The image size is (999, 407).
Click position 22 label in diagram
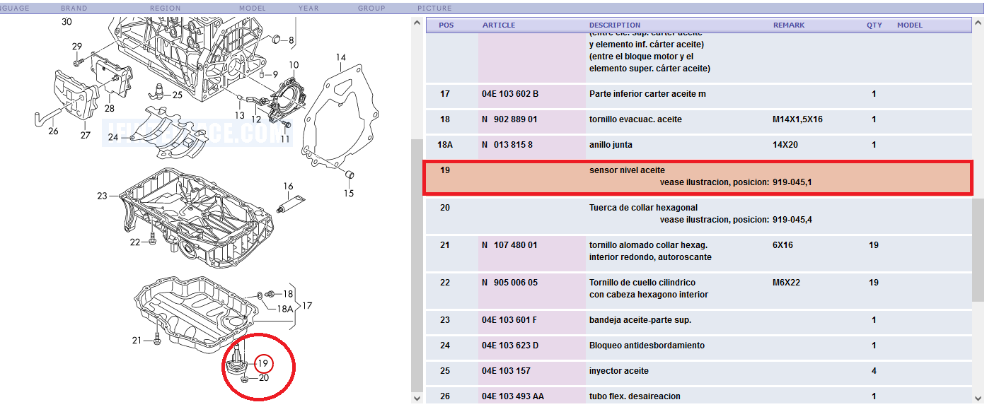coord(134,242)
